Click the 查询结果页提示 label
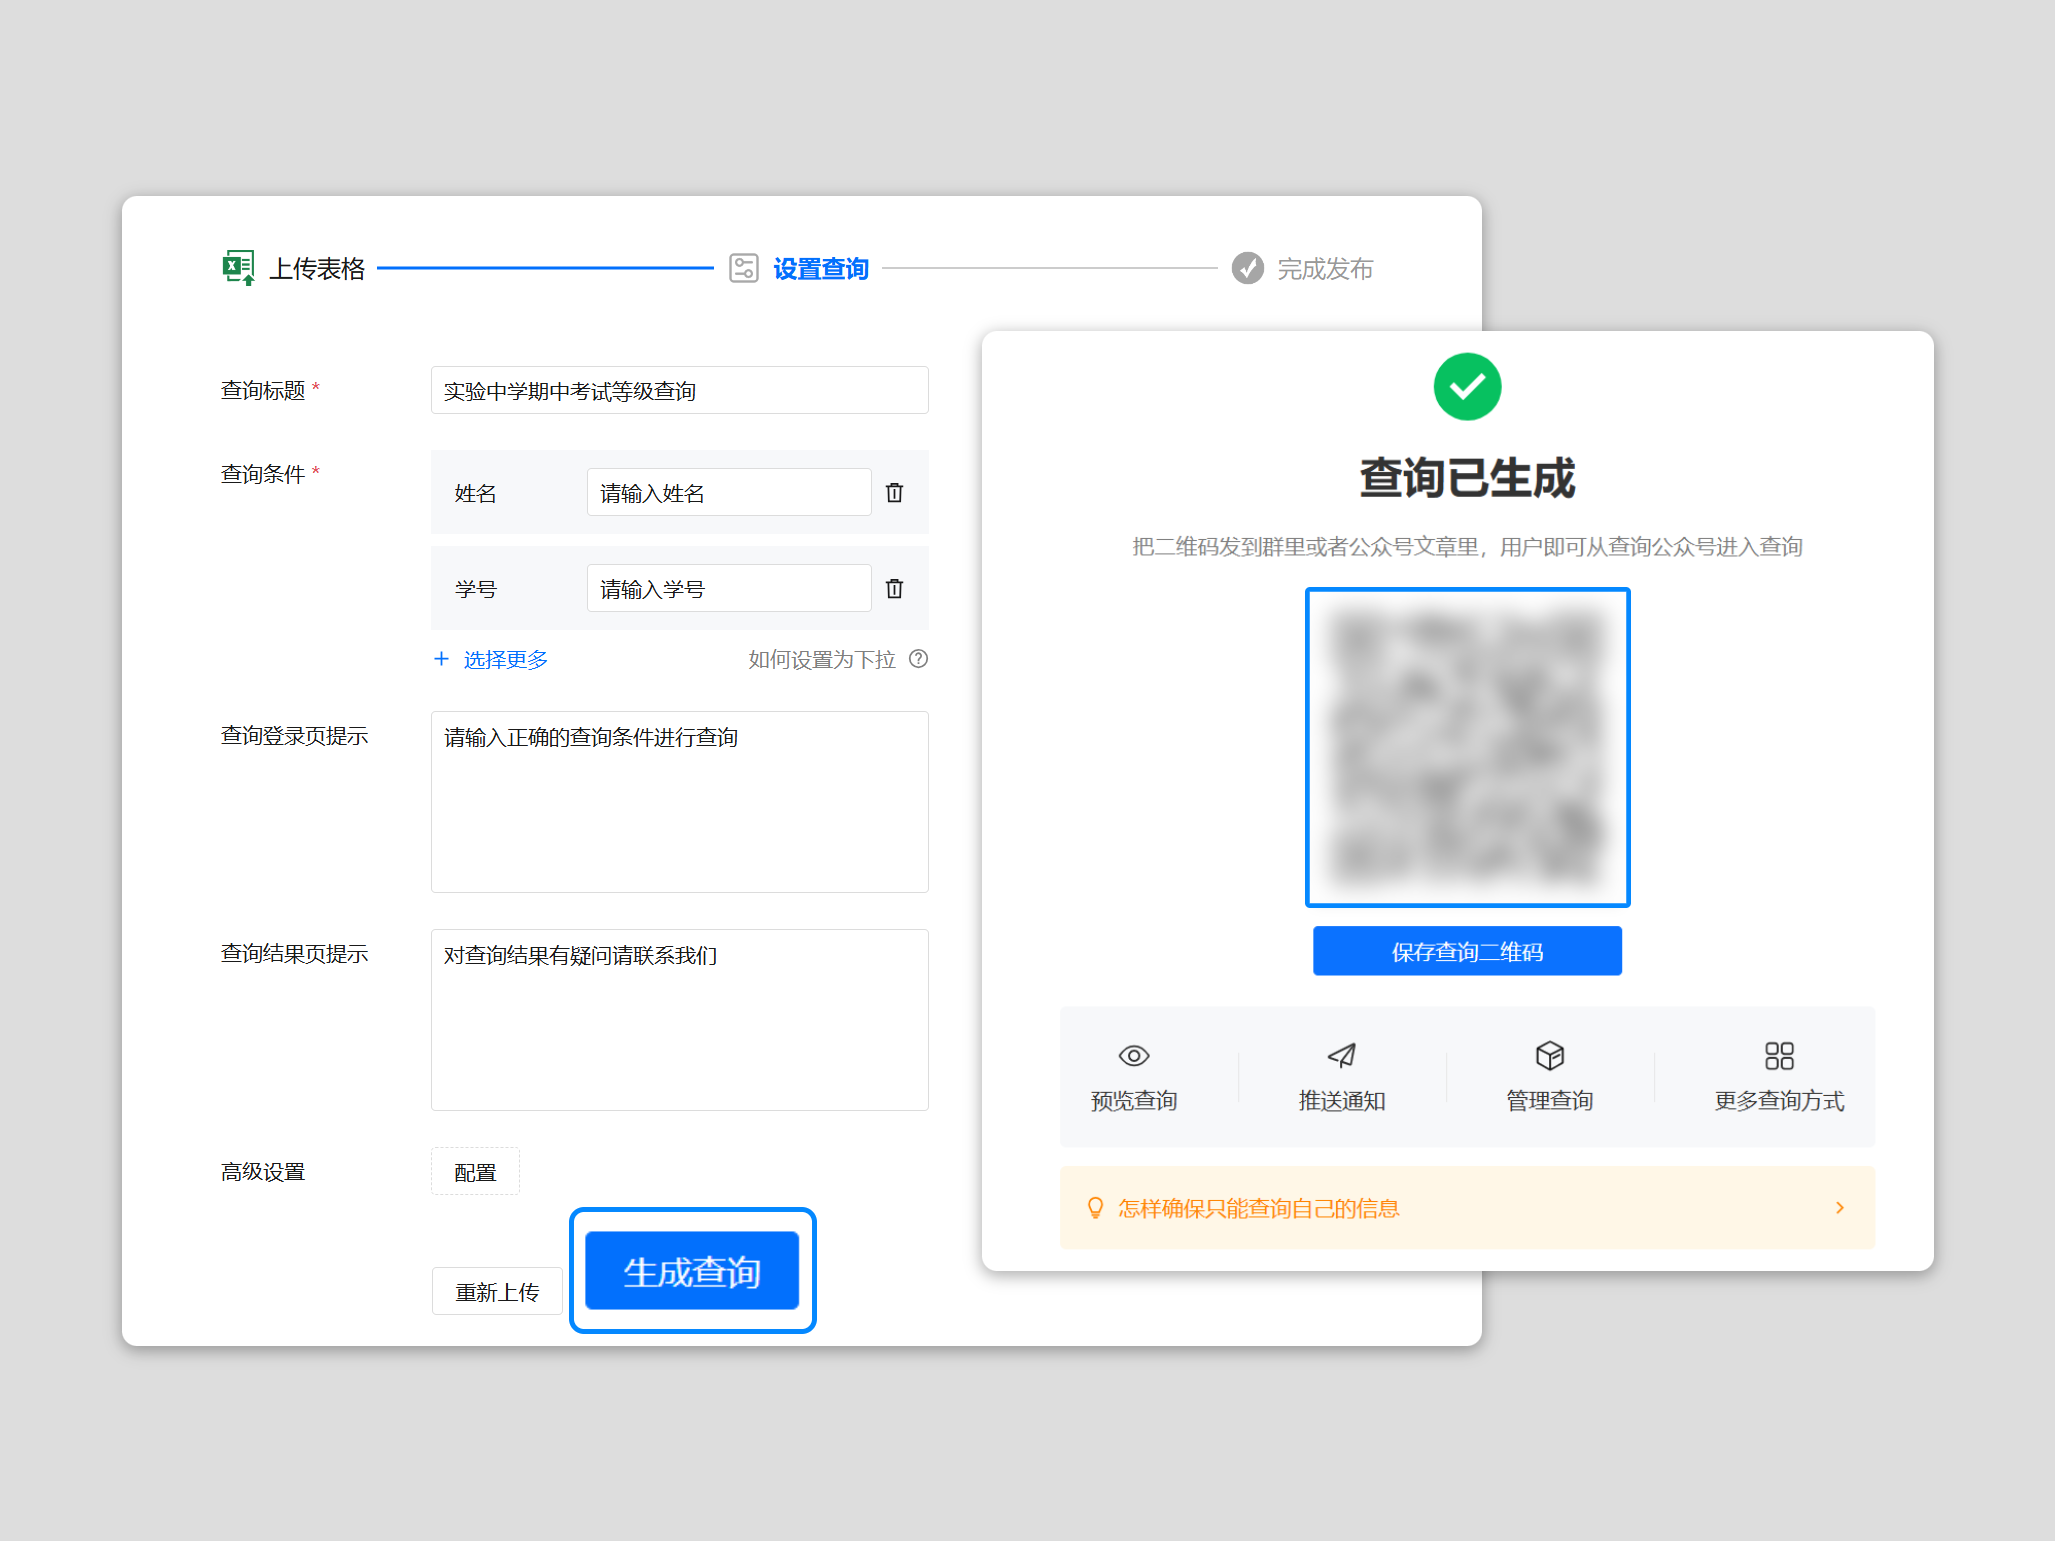 point(295,954)
